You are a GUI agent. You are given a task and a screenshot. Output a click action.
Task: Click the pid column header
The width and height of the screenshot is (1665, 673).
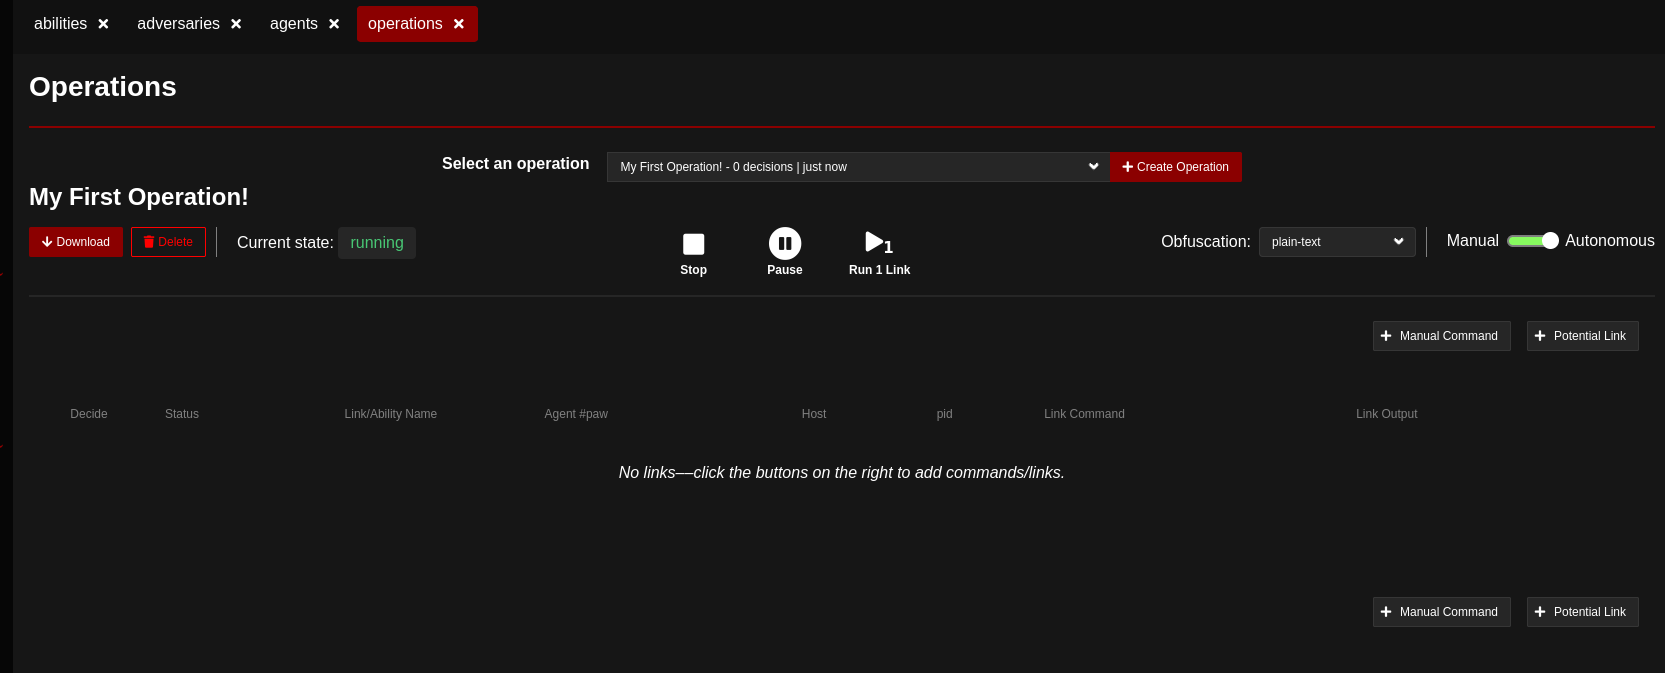[944, 414]
